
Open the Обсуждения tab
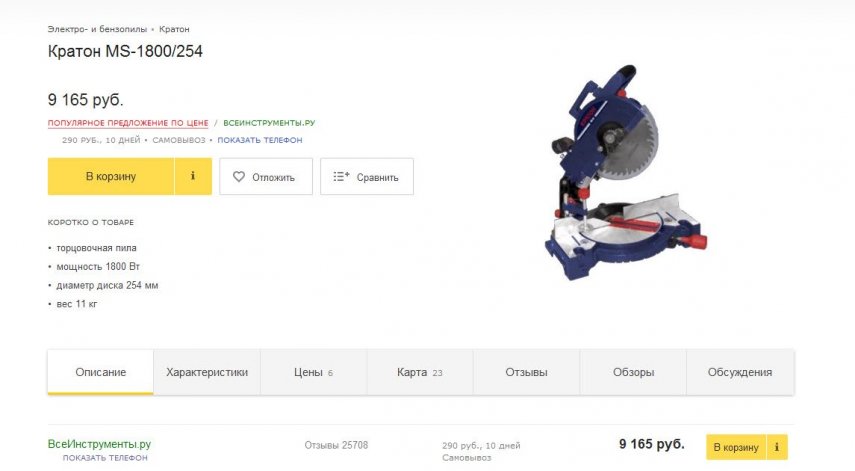coord(740,372)
